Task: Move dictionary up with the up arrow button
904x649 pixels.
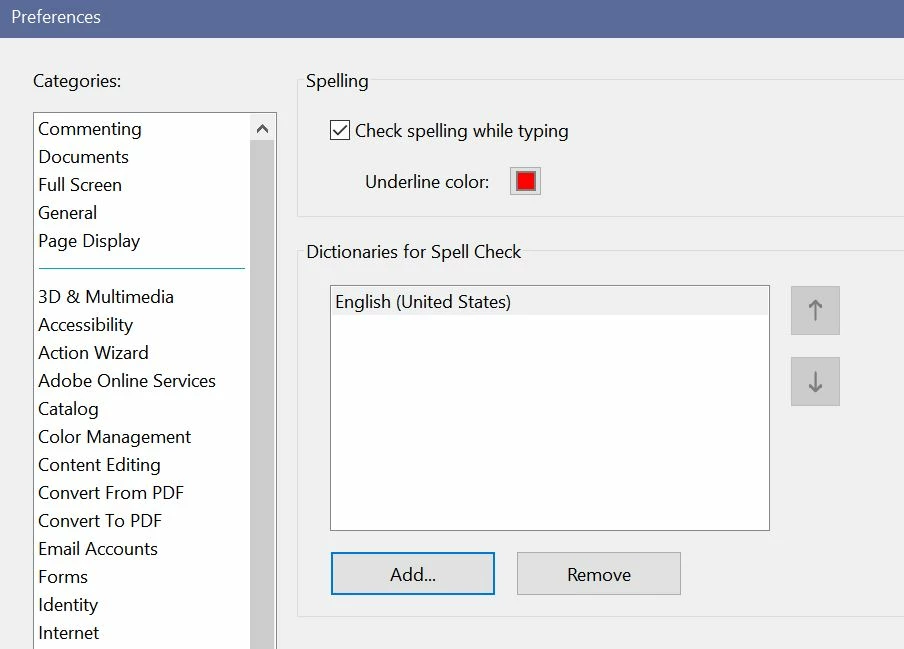Action: pyautogui.click(x=815, y=311)
